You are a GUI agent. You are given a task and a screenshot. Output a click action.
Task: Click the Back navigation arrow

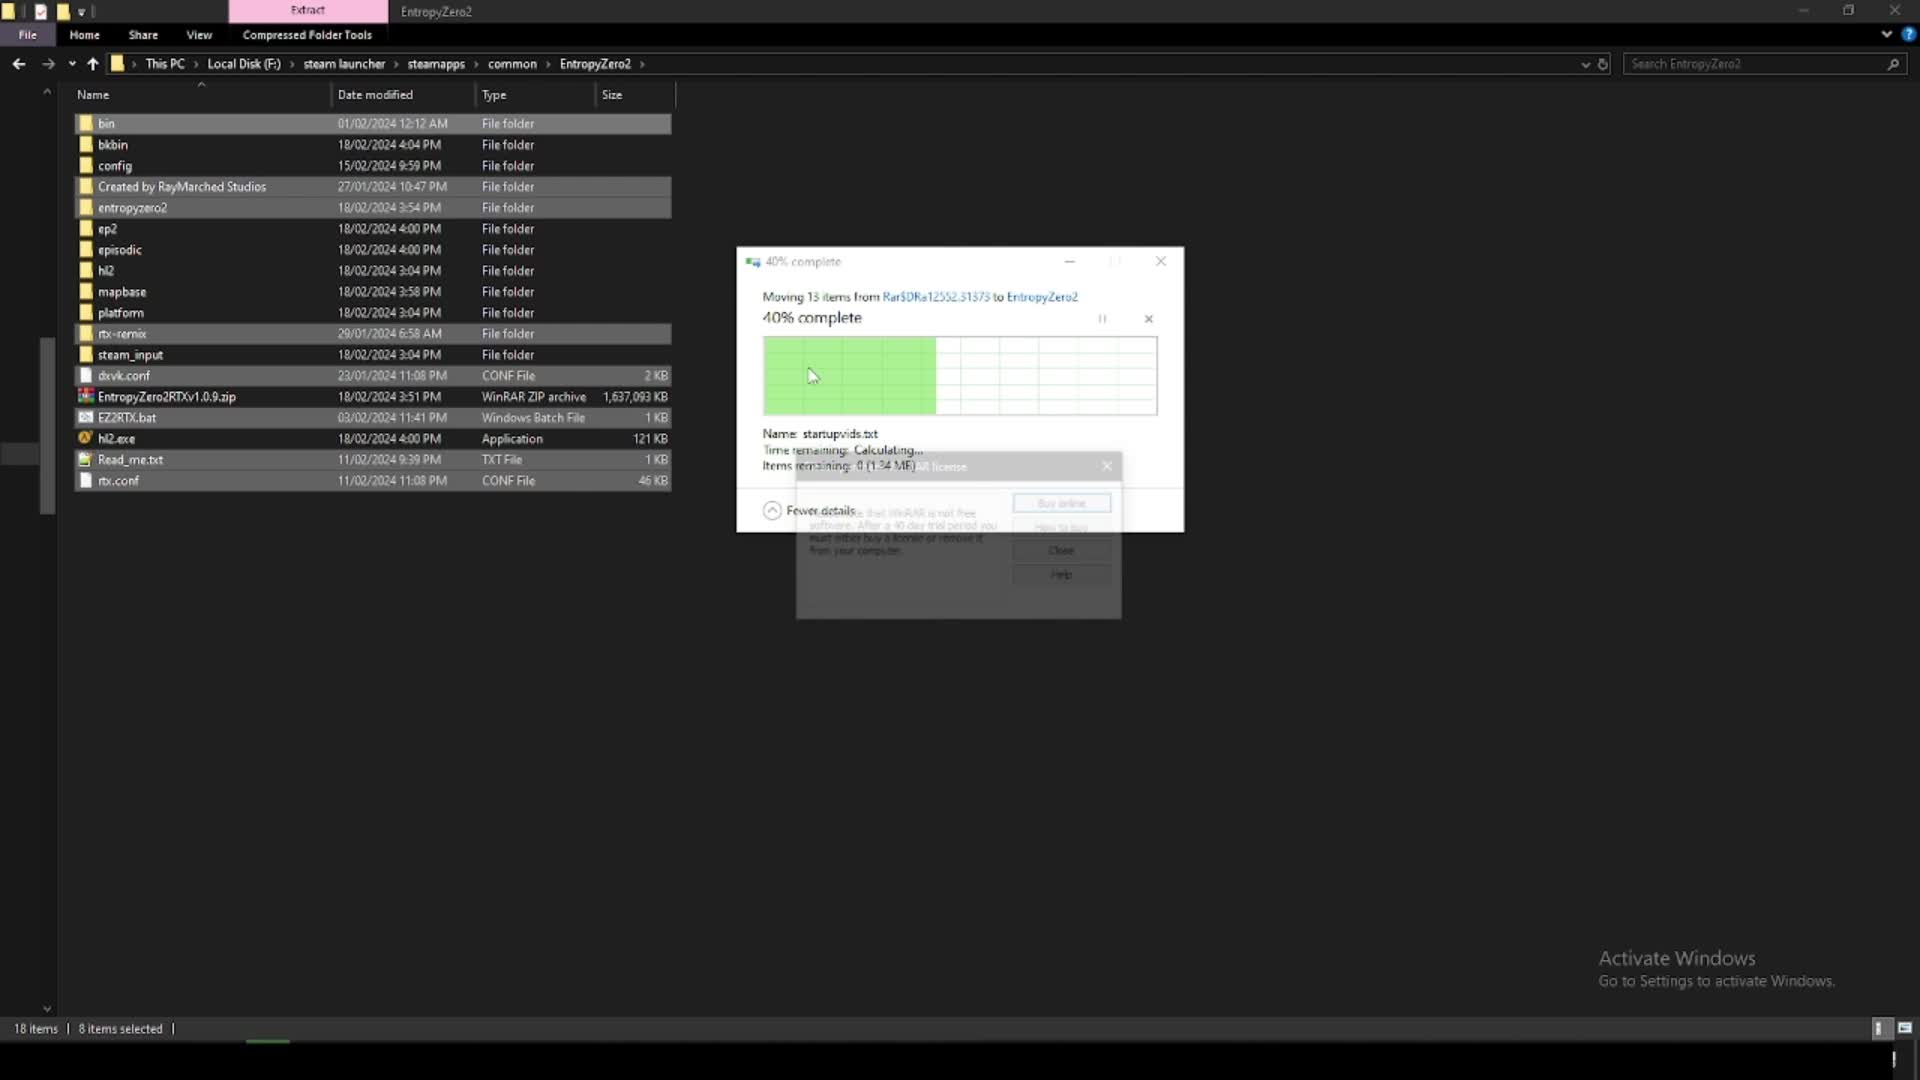click(18, 63)
